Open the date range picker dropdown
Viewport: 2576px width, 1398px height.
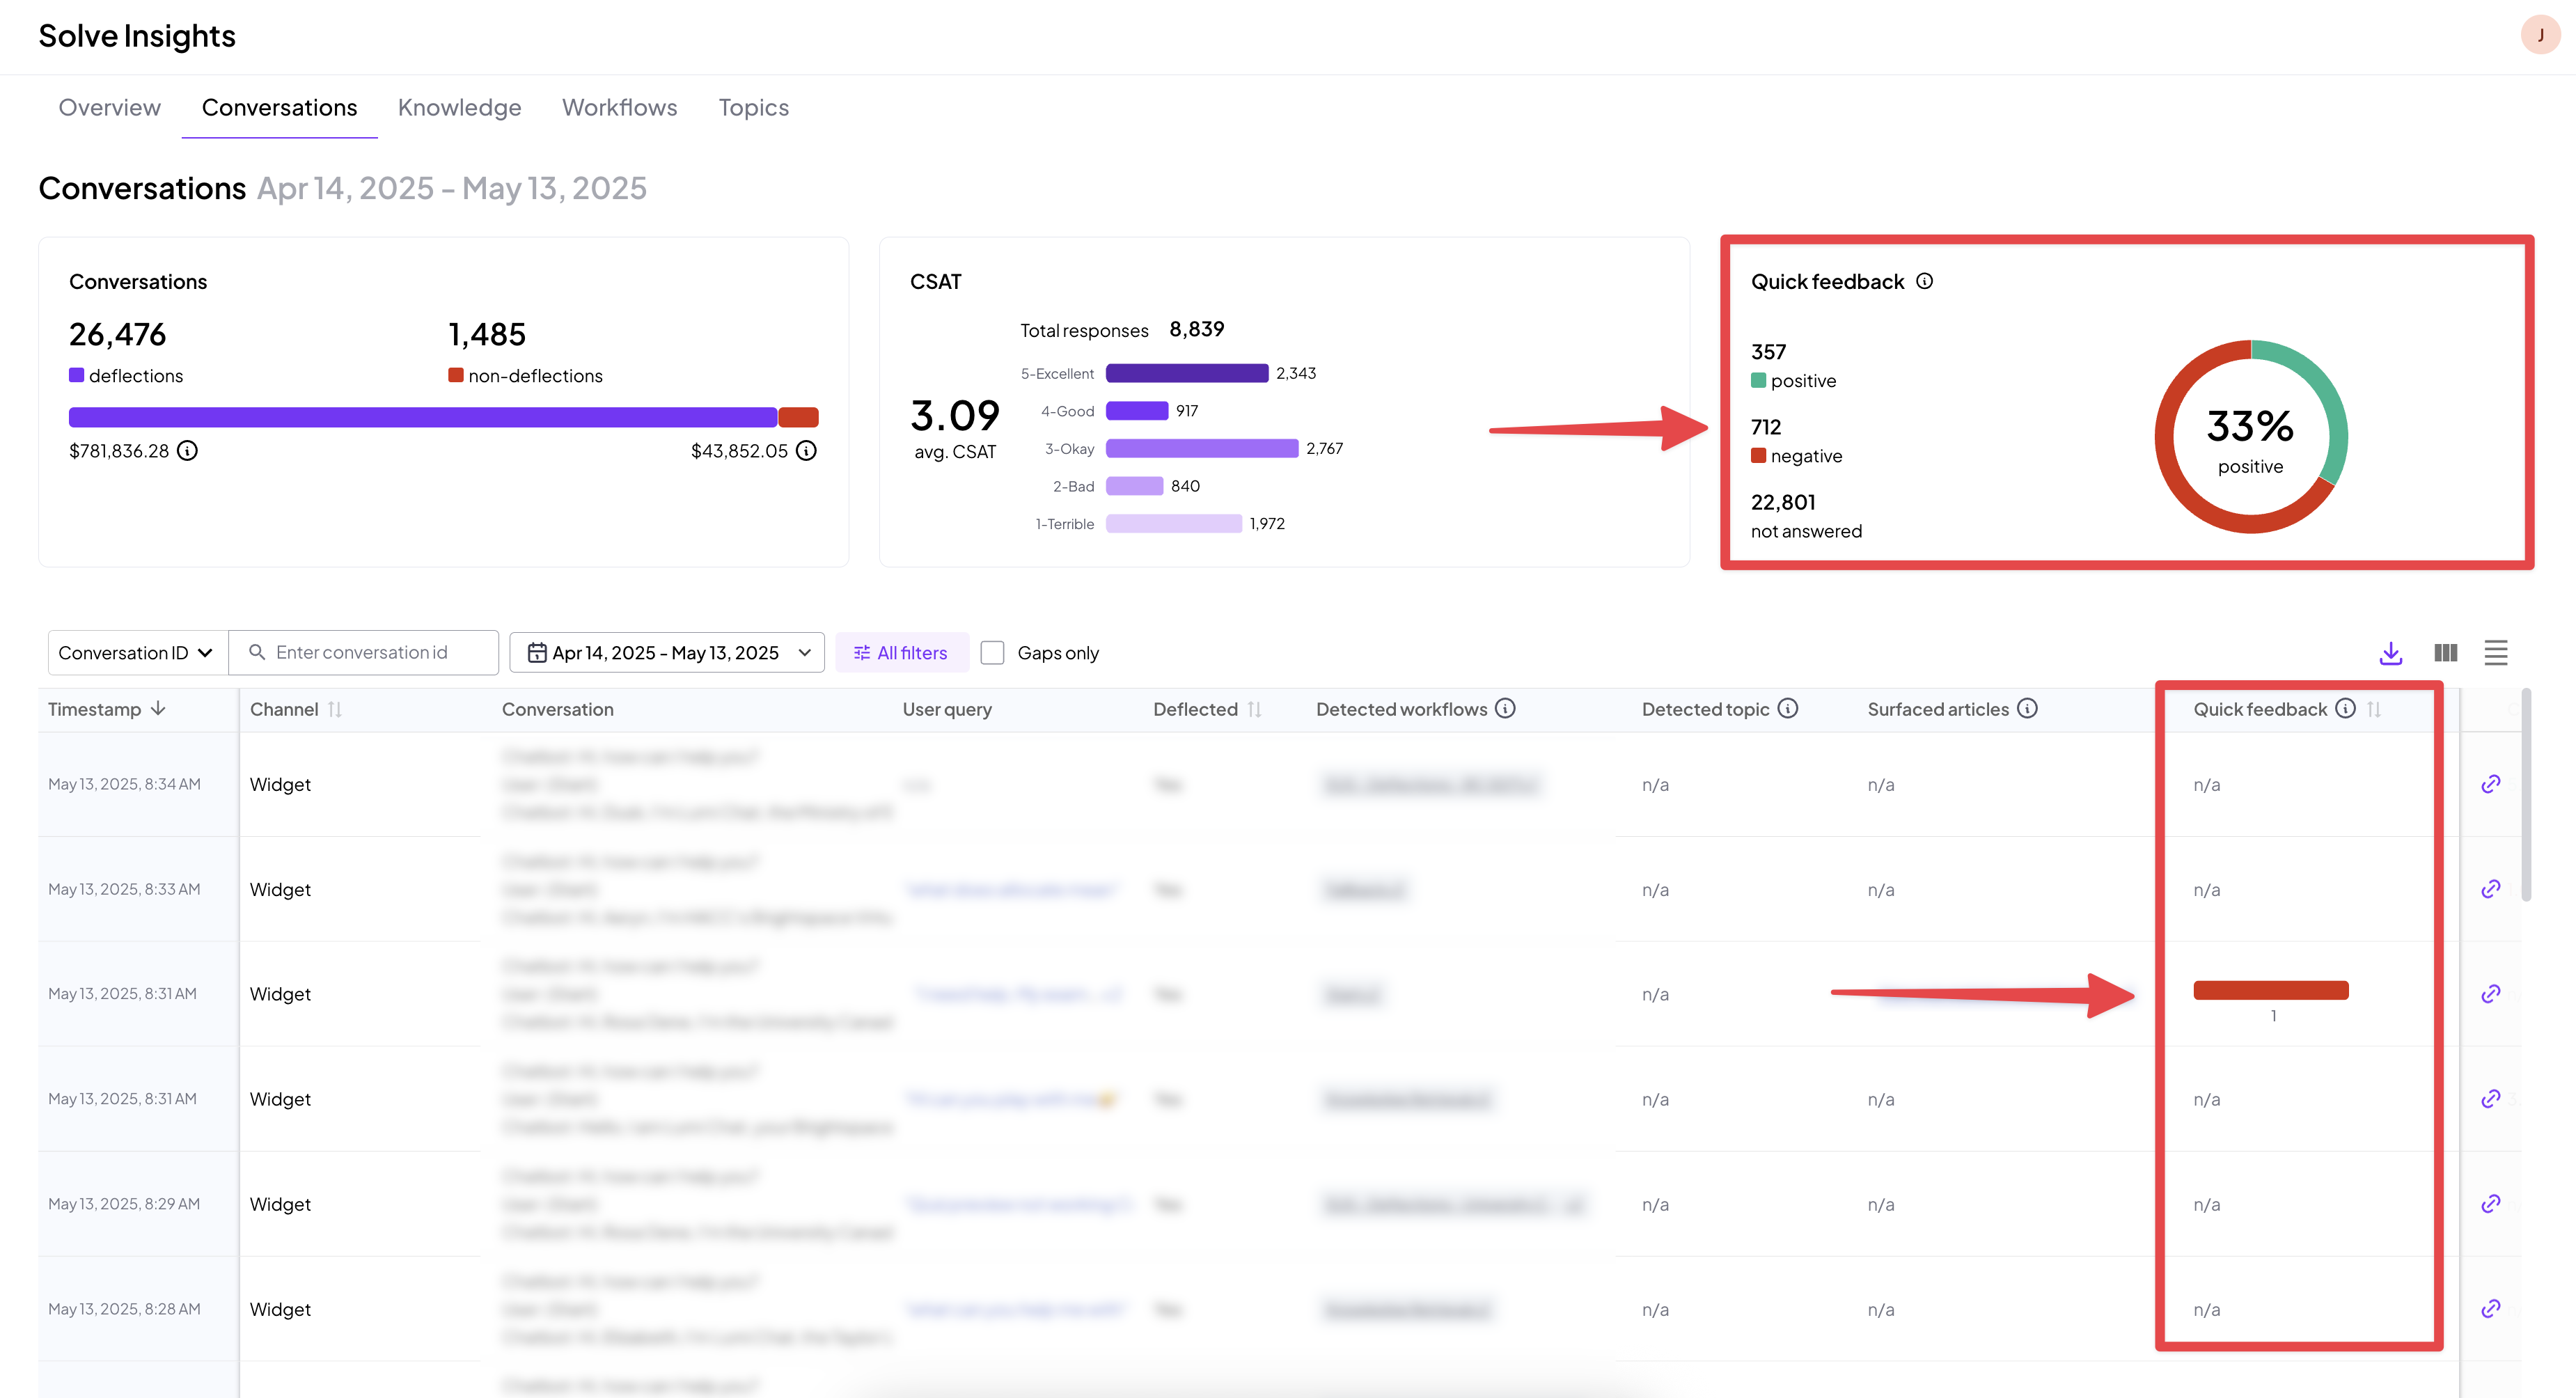coord(667,653)
